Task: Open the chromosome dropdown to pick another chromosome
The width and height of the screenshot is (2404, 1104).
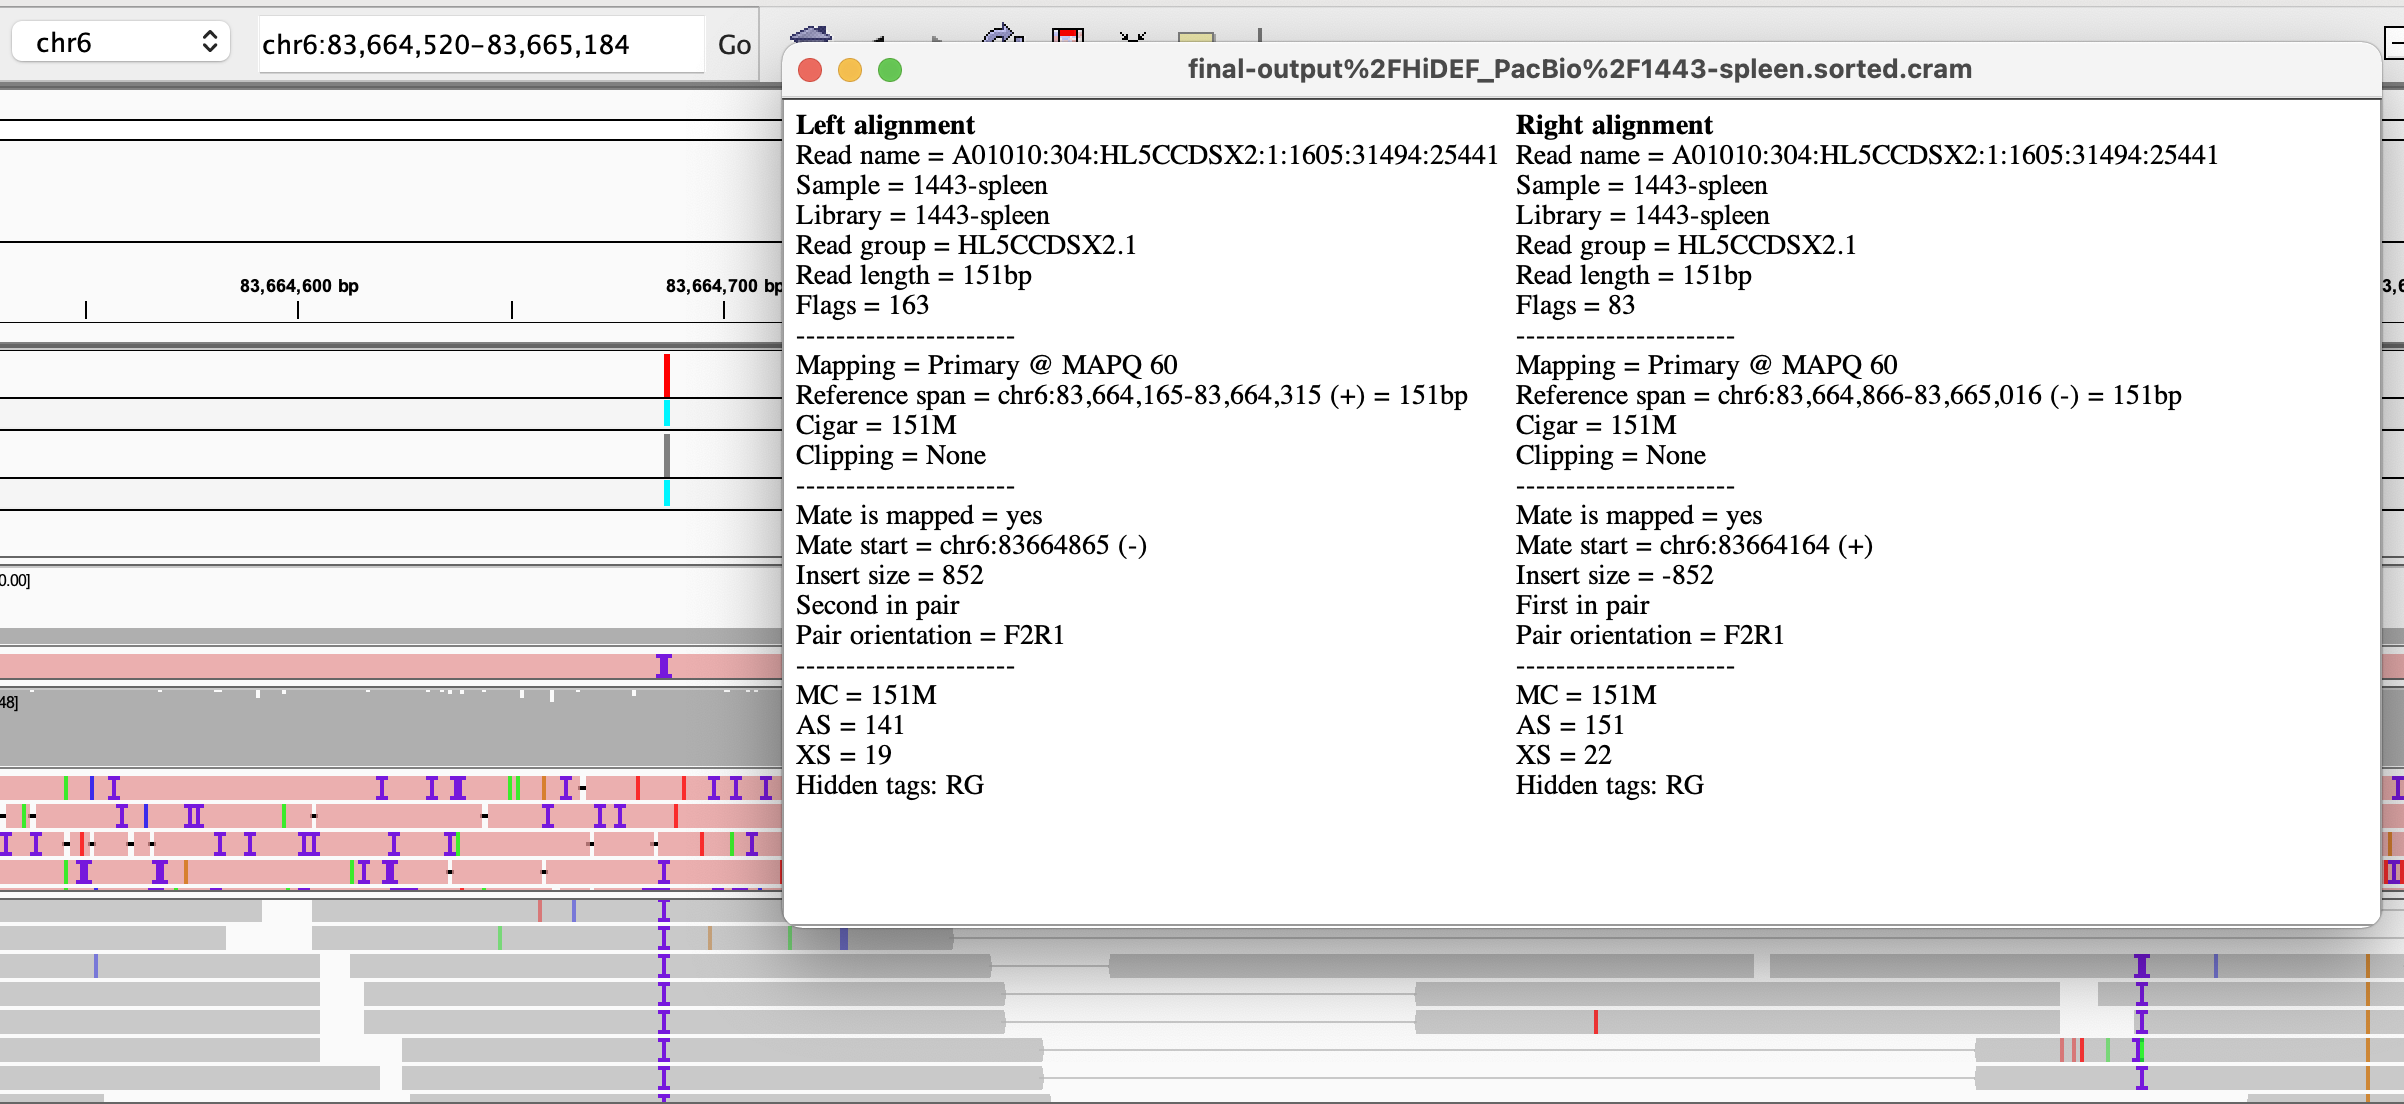Action: 119,42
